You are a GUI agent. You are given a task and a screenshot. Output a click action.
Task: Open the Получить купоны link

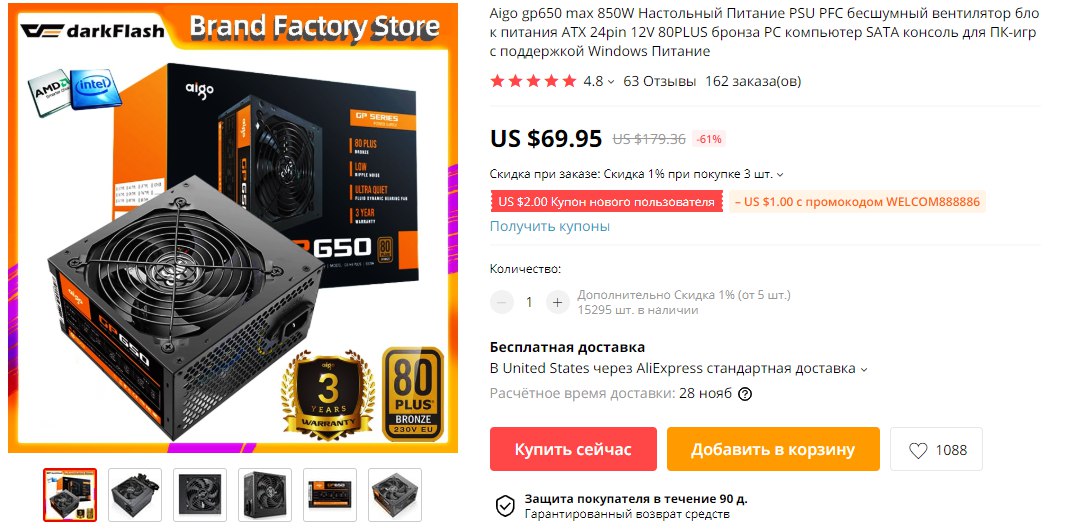549,226
